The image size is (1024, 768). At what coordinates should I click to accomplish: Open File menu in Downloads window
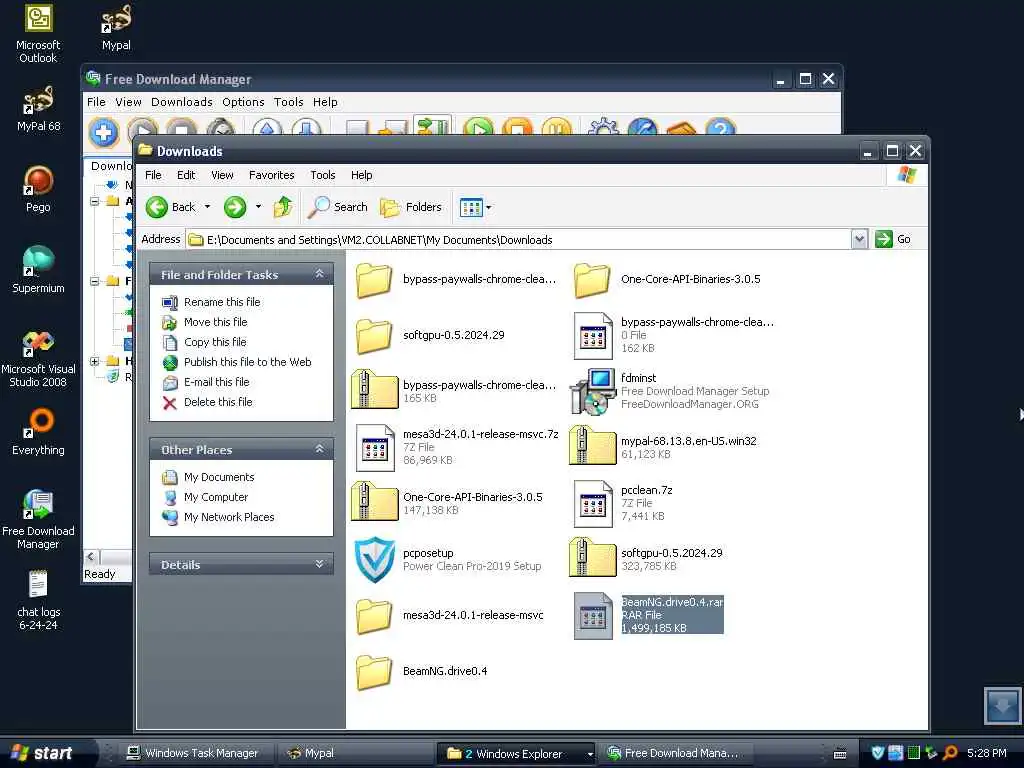153,175
